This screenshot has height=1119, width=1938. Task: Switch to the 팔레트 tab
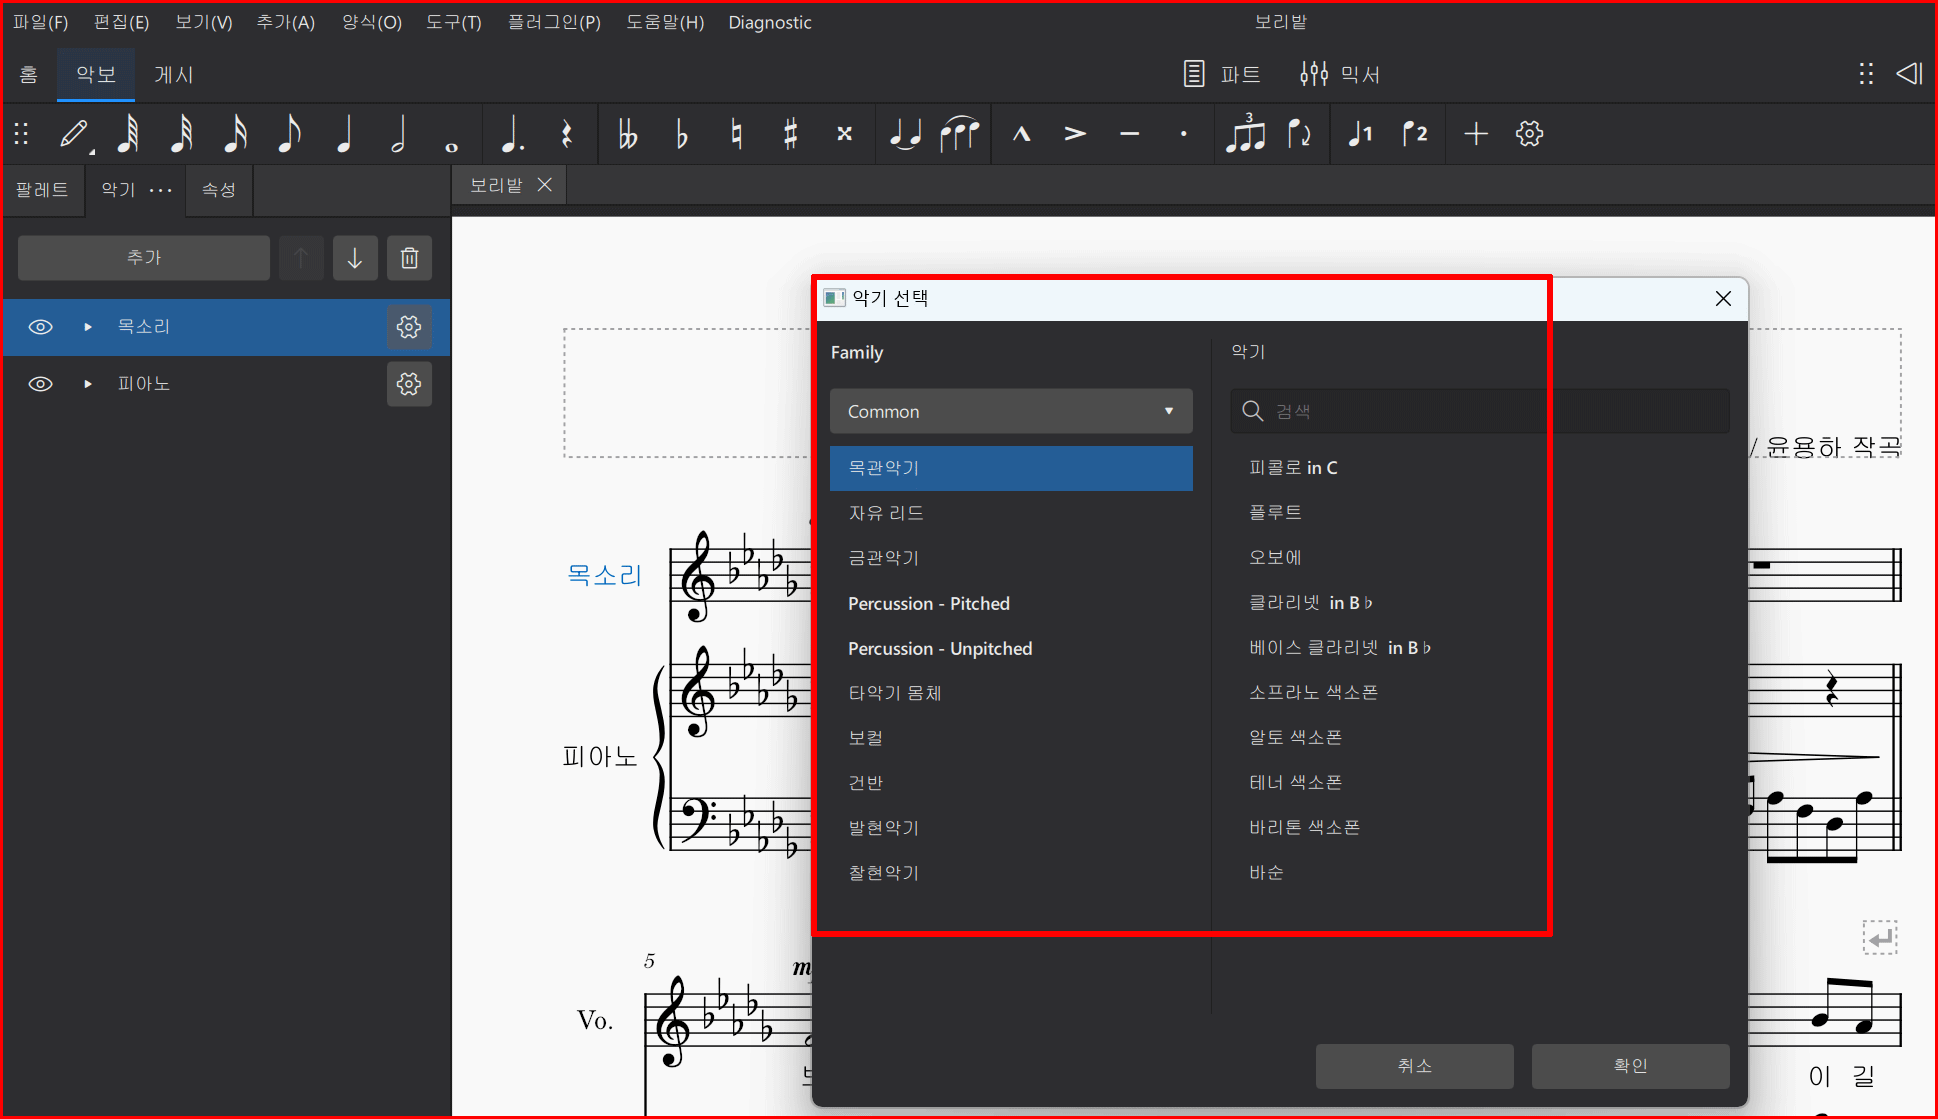click(42, 190)
